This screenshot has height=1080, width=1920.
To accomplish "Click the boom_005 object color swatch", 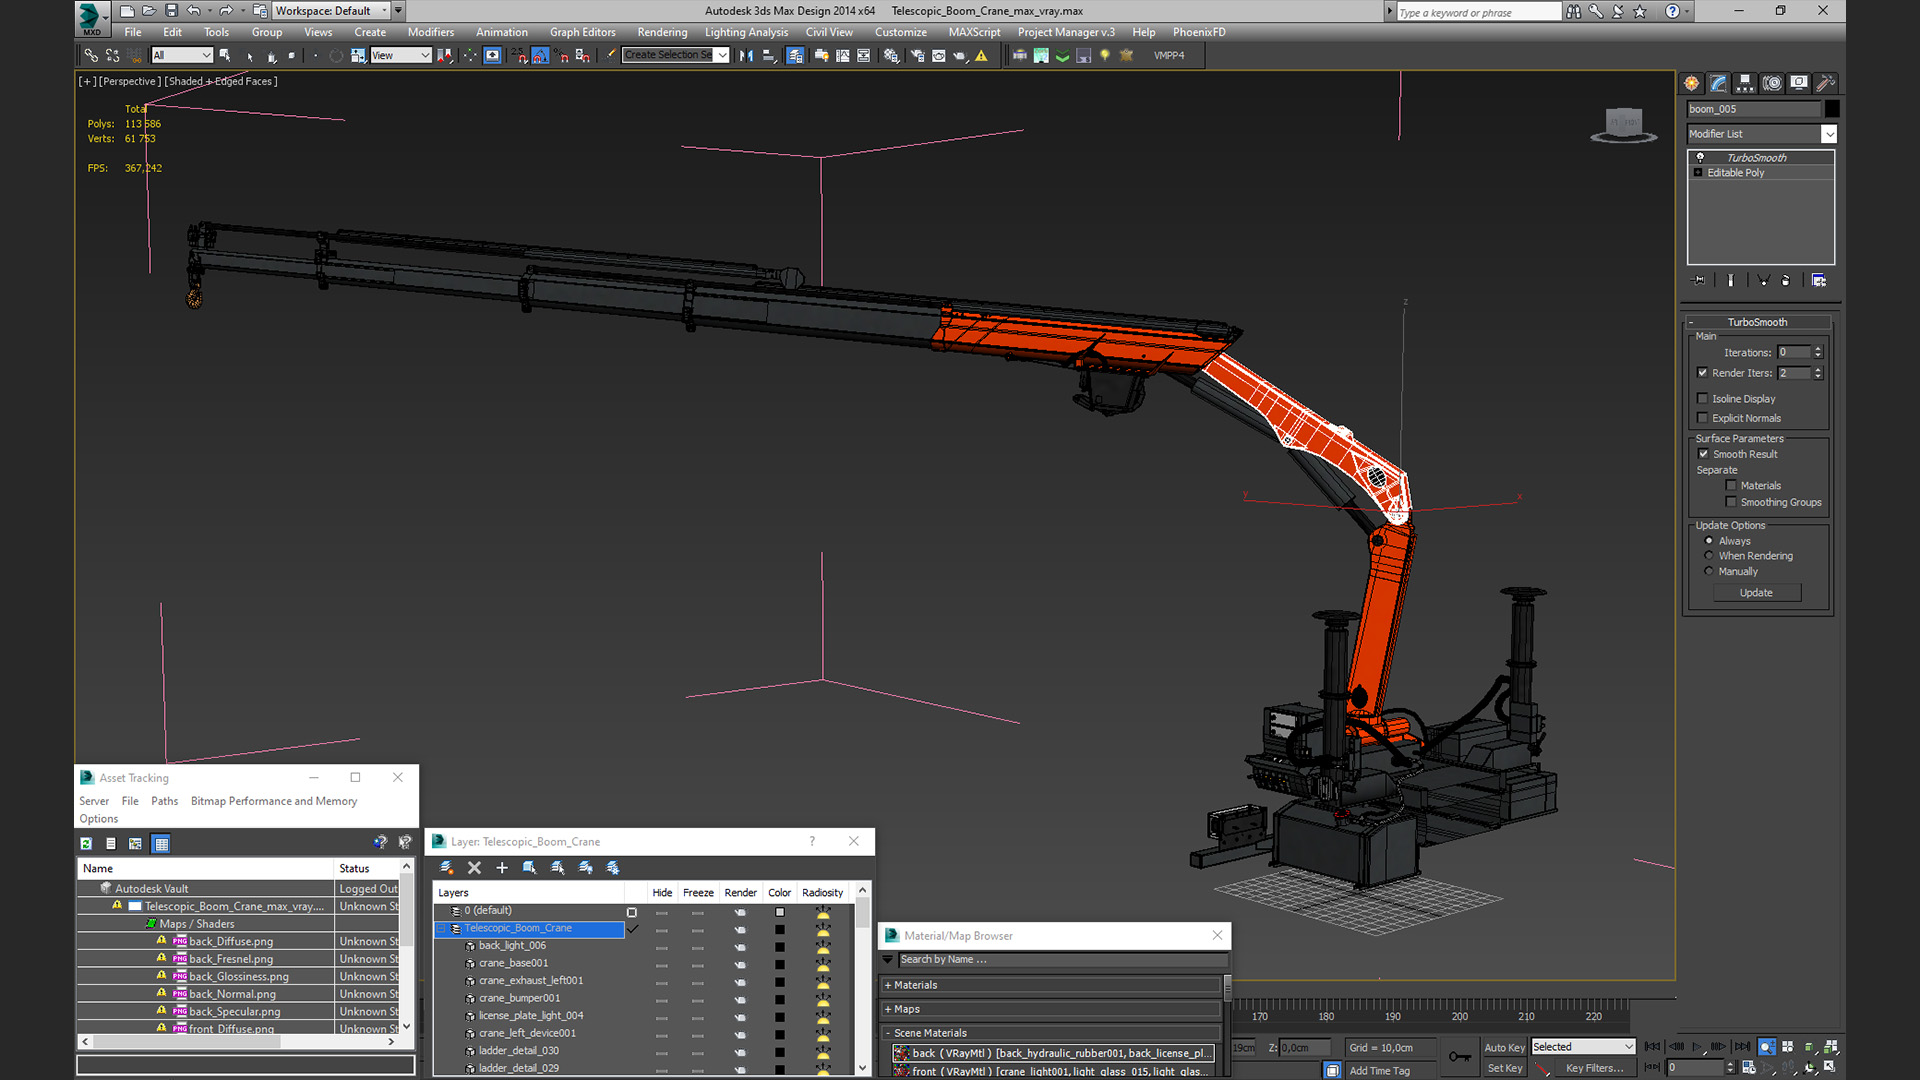I will (x=1832, y=109).
